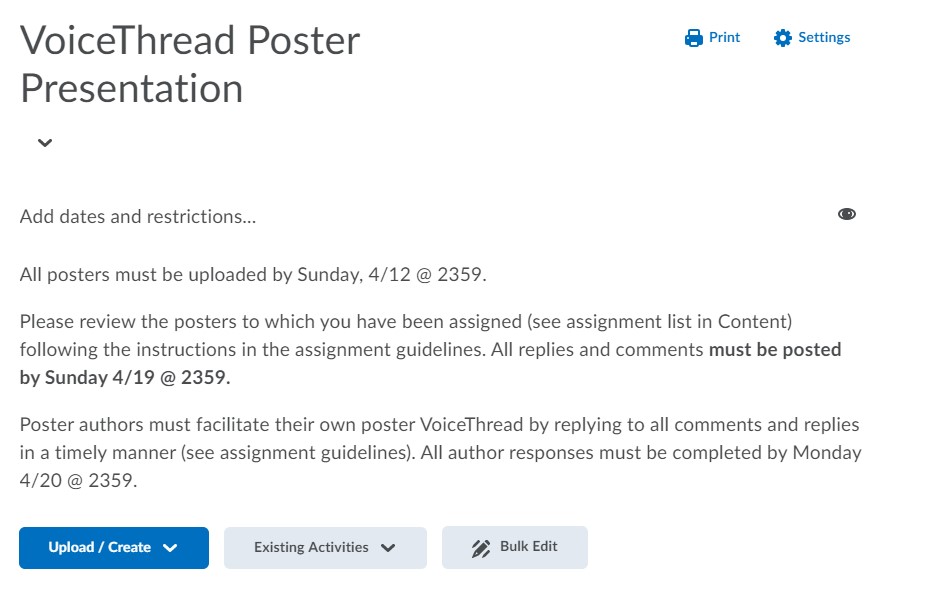931x598 pixels.
Task: Open the Upload / Create dropdown arrow
Action: [170, 548]
